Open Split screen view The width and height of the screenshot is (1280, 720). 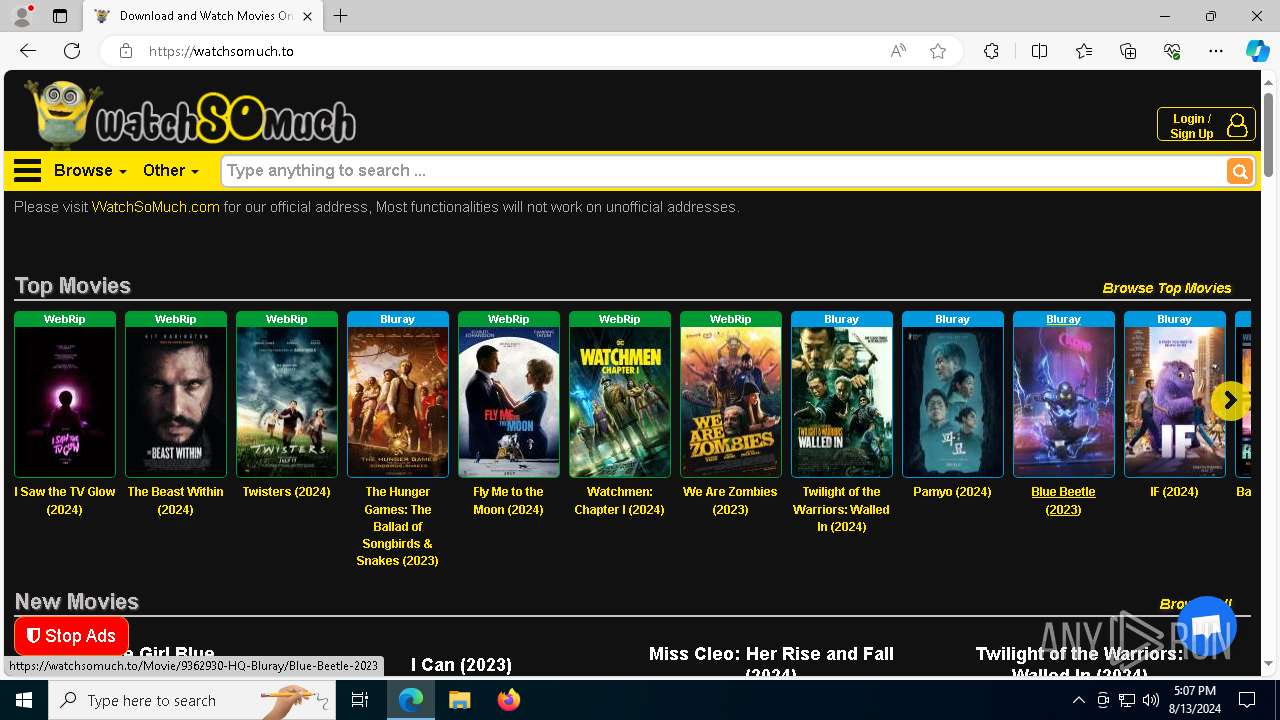pos(1039,51)
